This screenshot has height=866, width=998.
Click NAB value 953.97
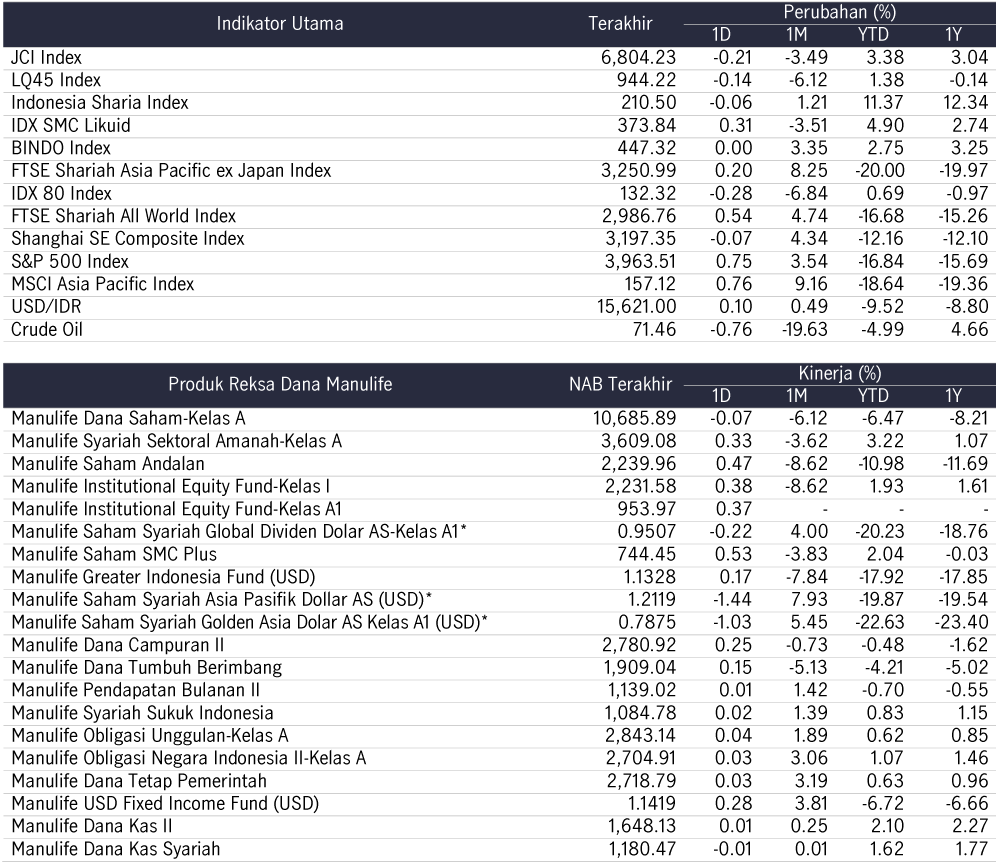[647, 509]
